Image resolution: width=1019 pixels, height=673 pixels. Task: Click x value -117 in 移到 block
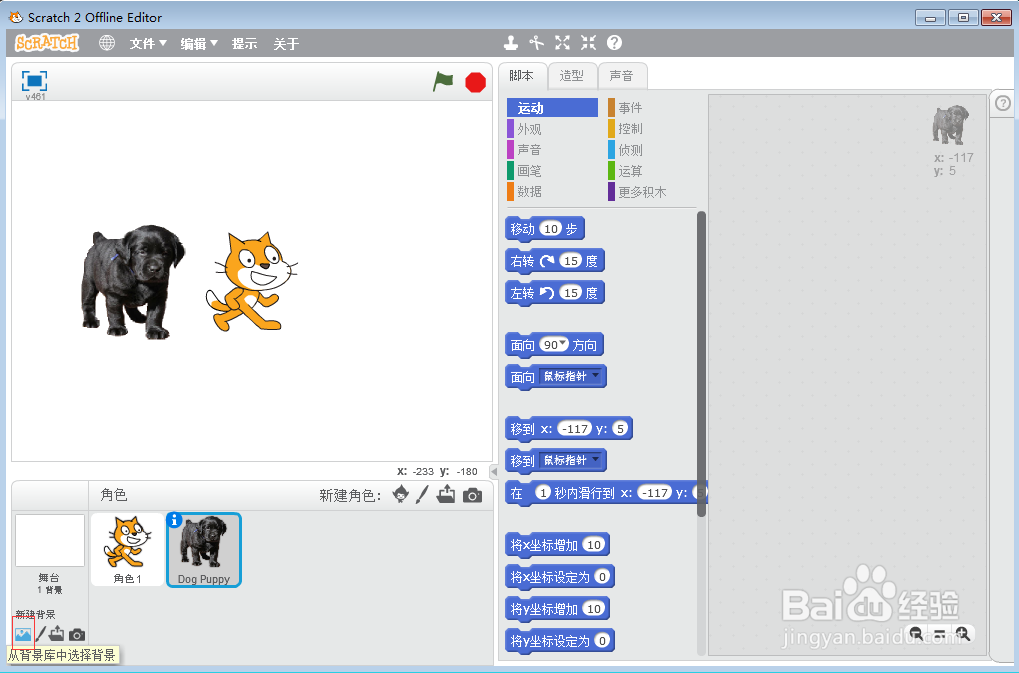point(575,429)
